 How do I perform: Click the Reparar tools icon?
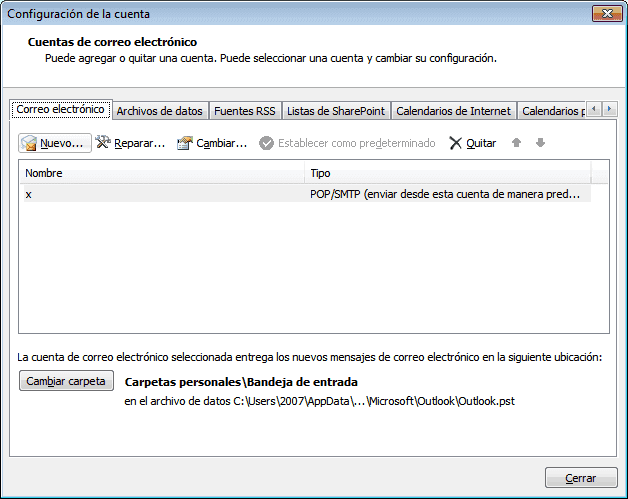point(103,143)
